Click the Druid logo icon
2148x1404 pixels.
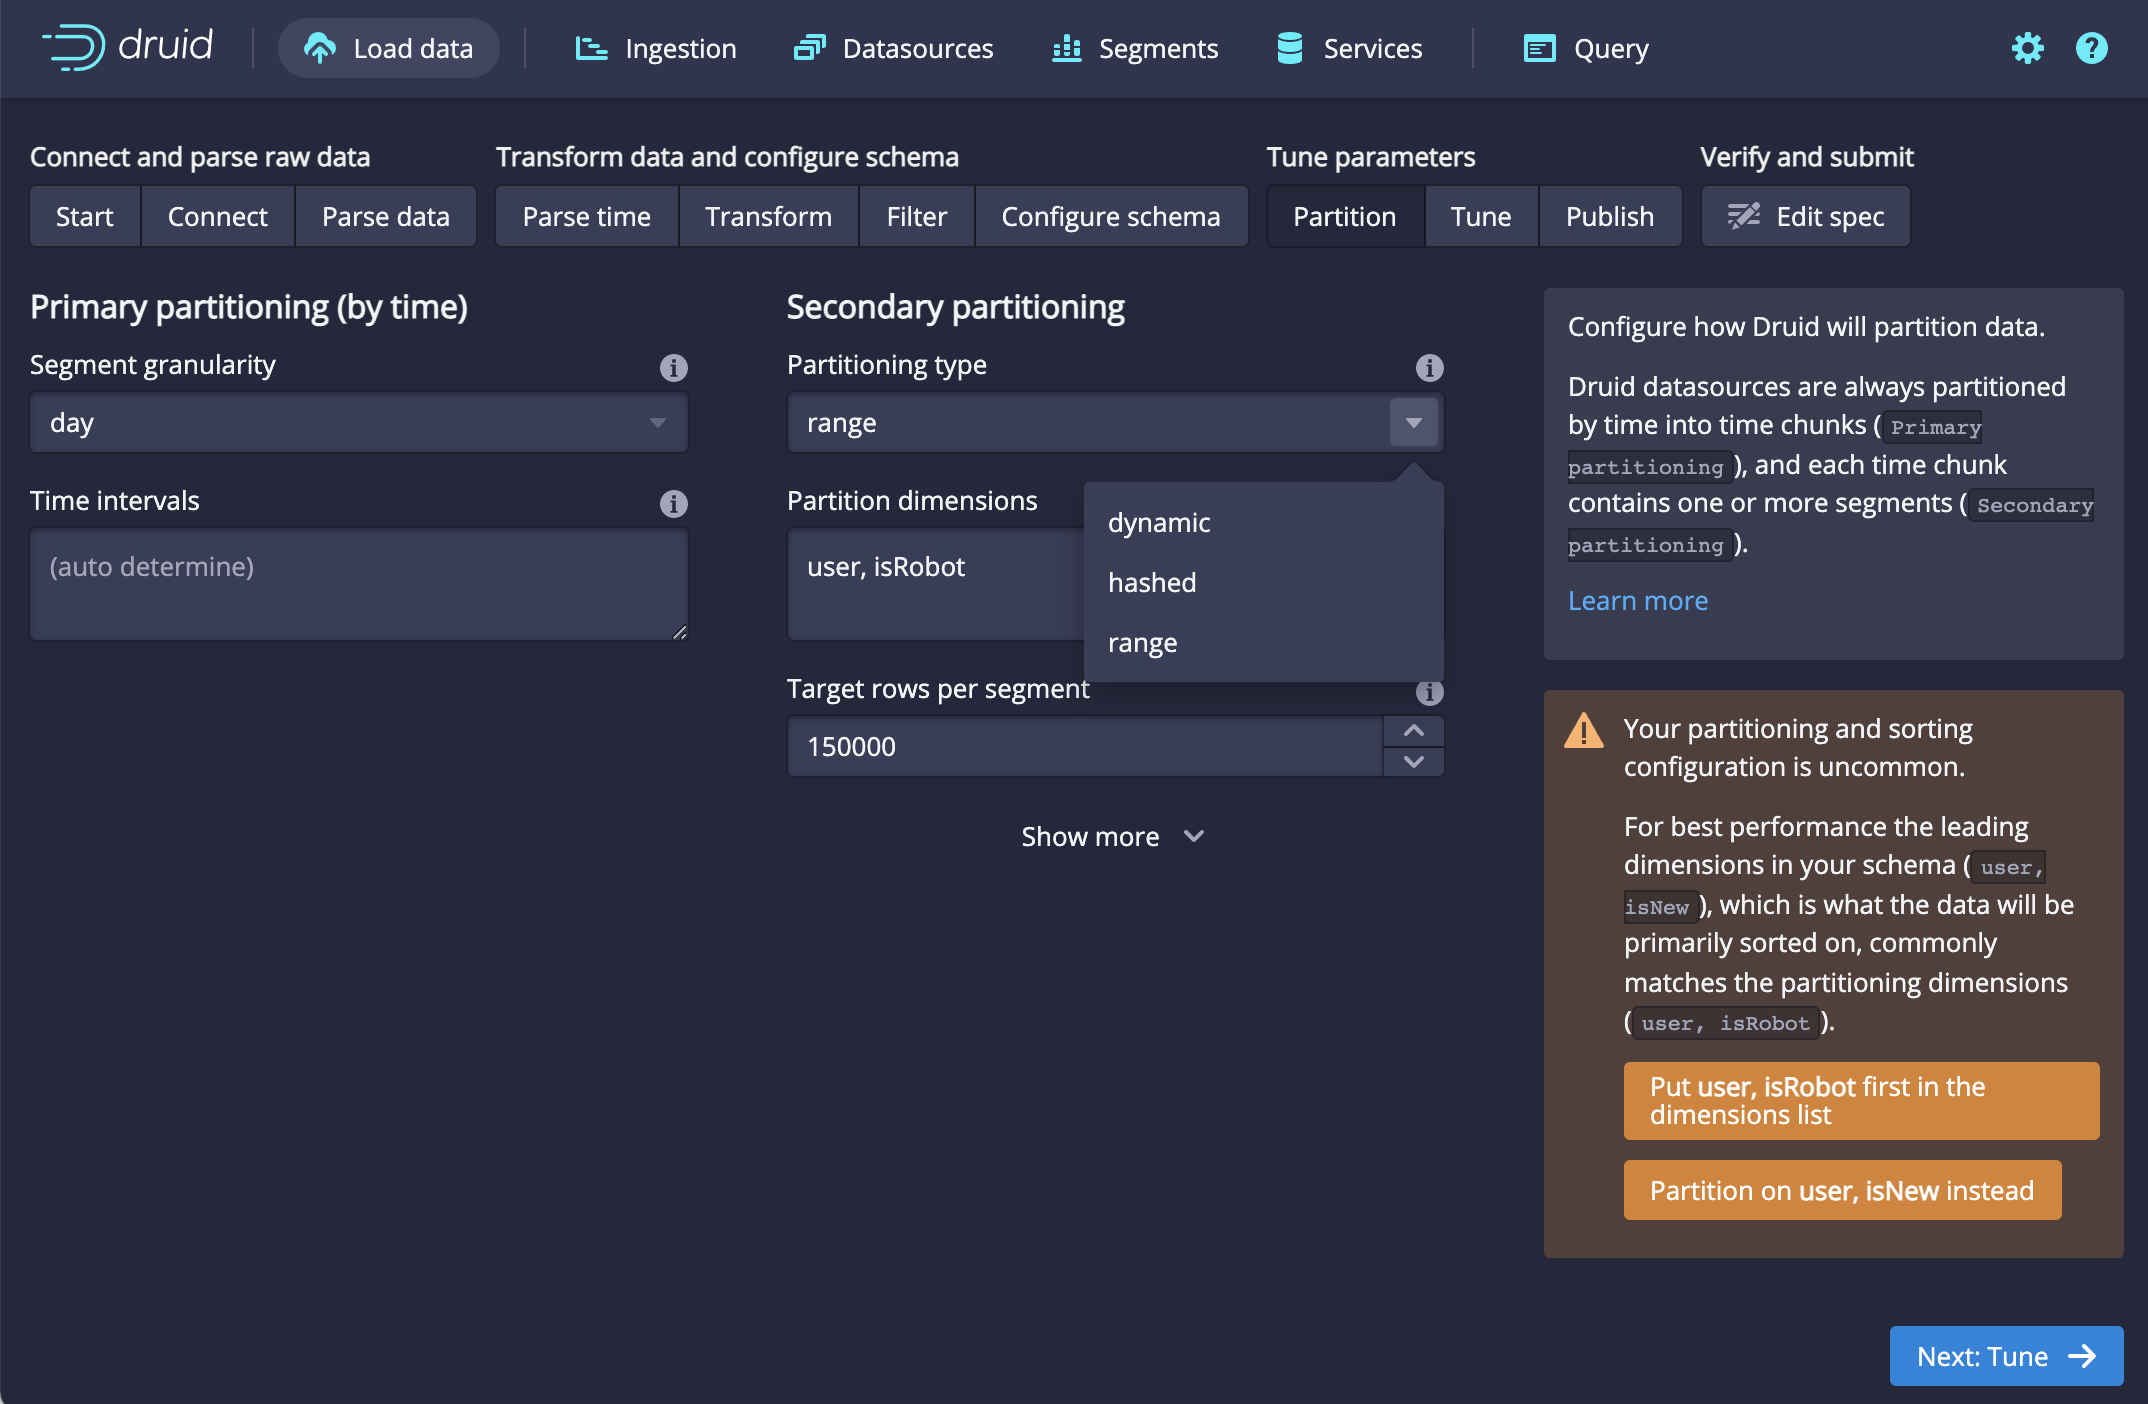[x=75, y=47]
